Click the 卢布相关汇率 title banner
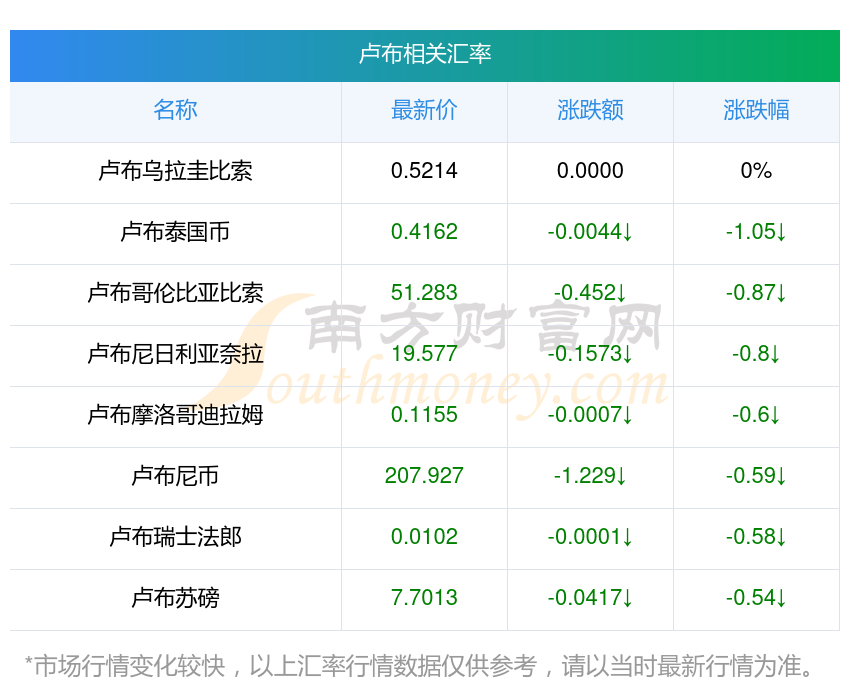850x698 pixels. coord(424,56)
